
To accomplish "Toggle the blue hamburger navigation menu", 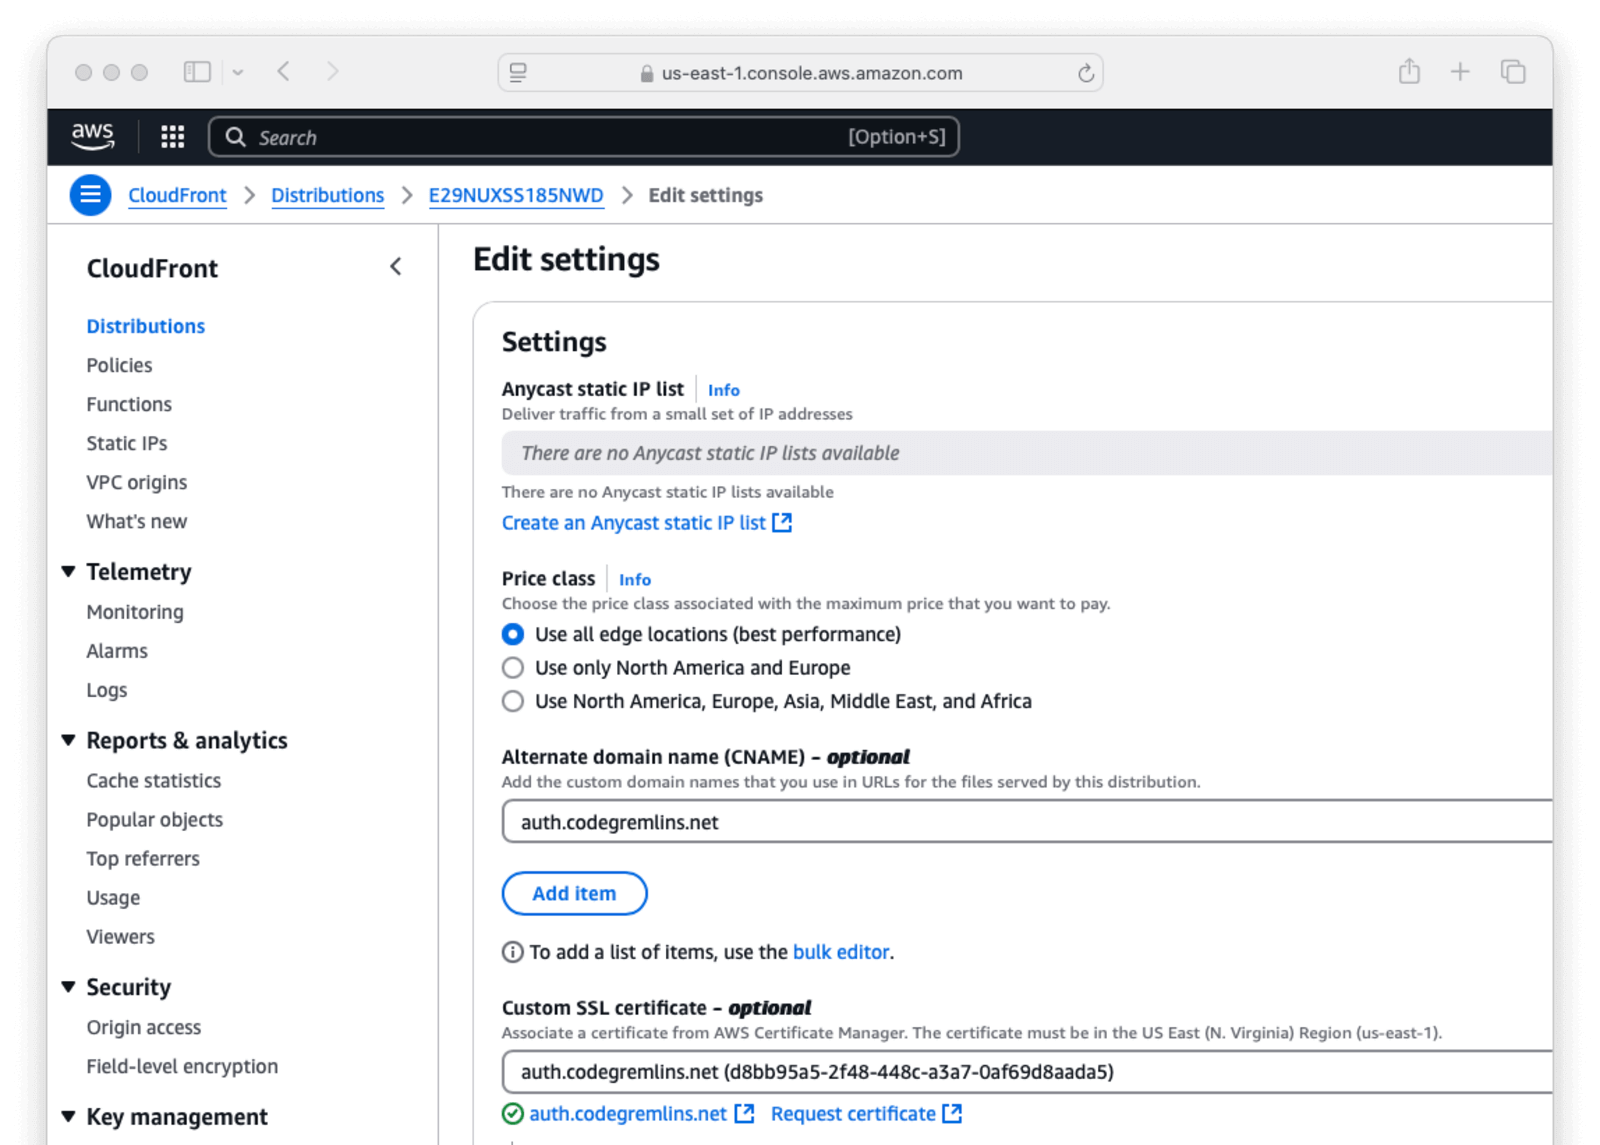I will click(x=90, y=195).
